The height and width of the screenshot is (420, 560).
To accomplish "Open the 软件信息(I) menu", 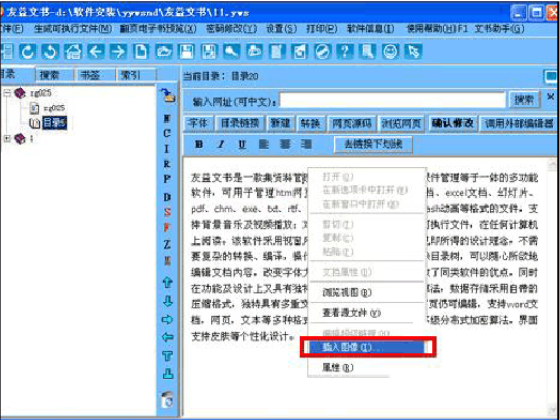I will (371, 29).
